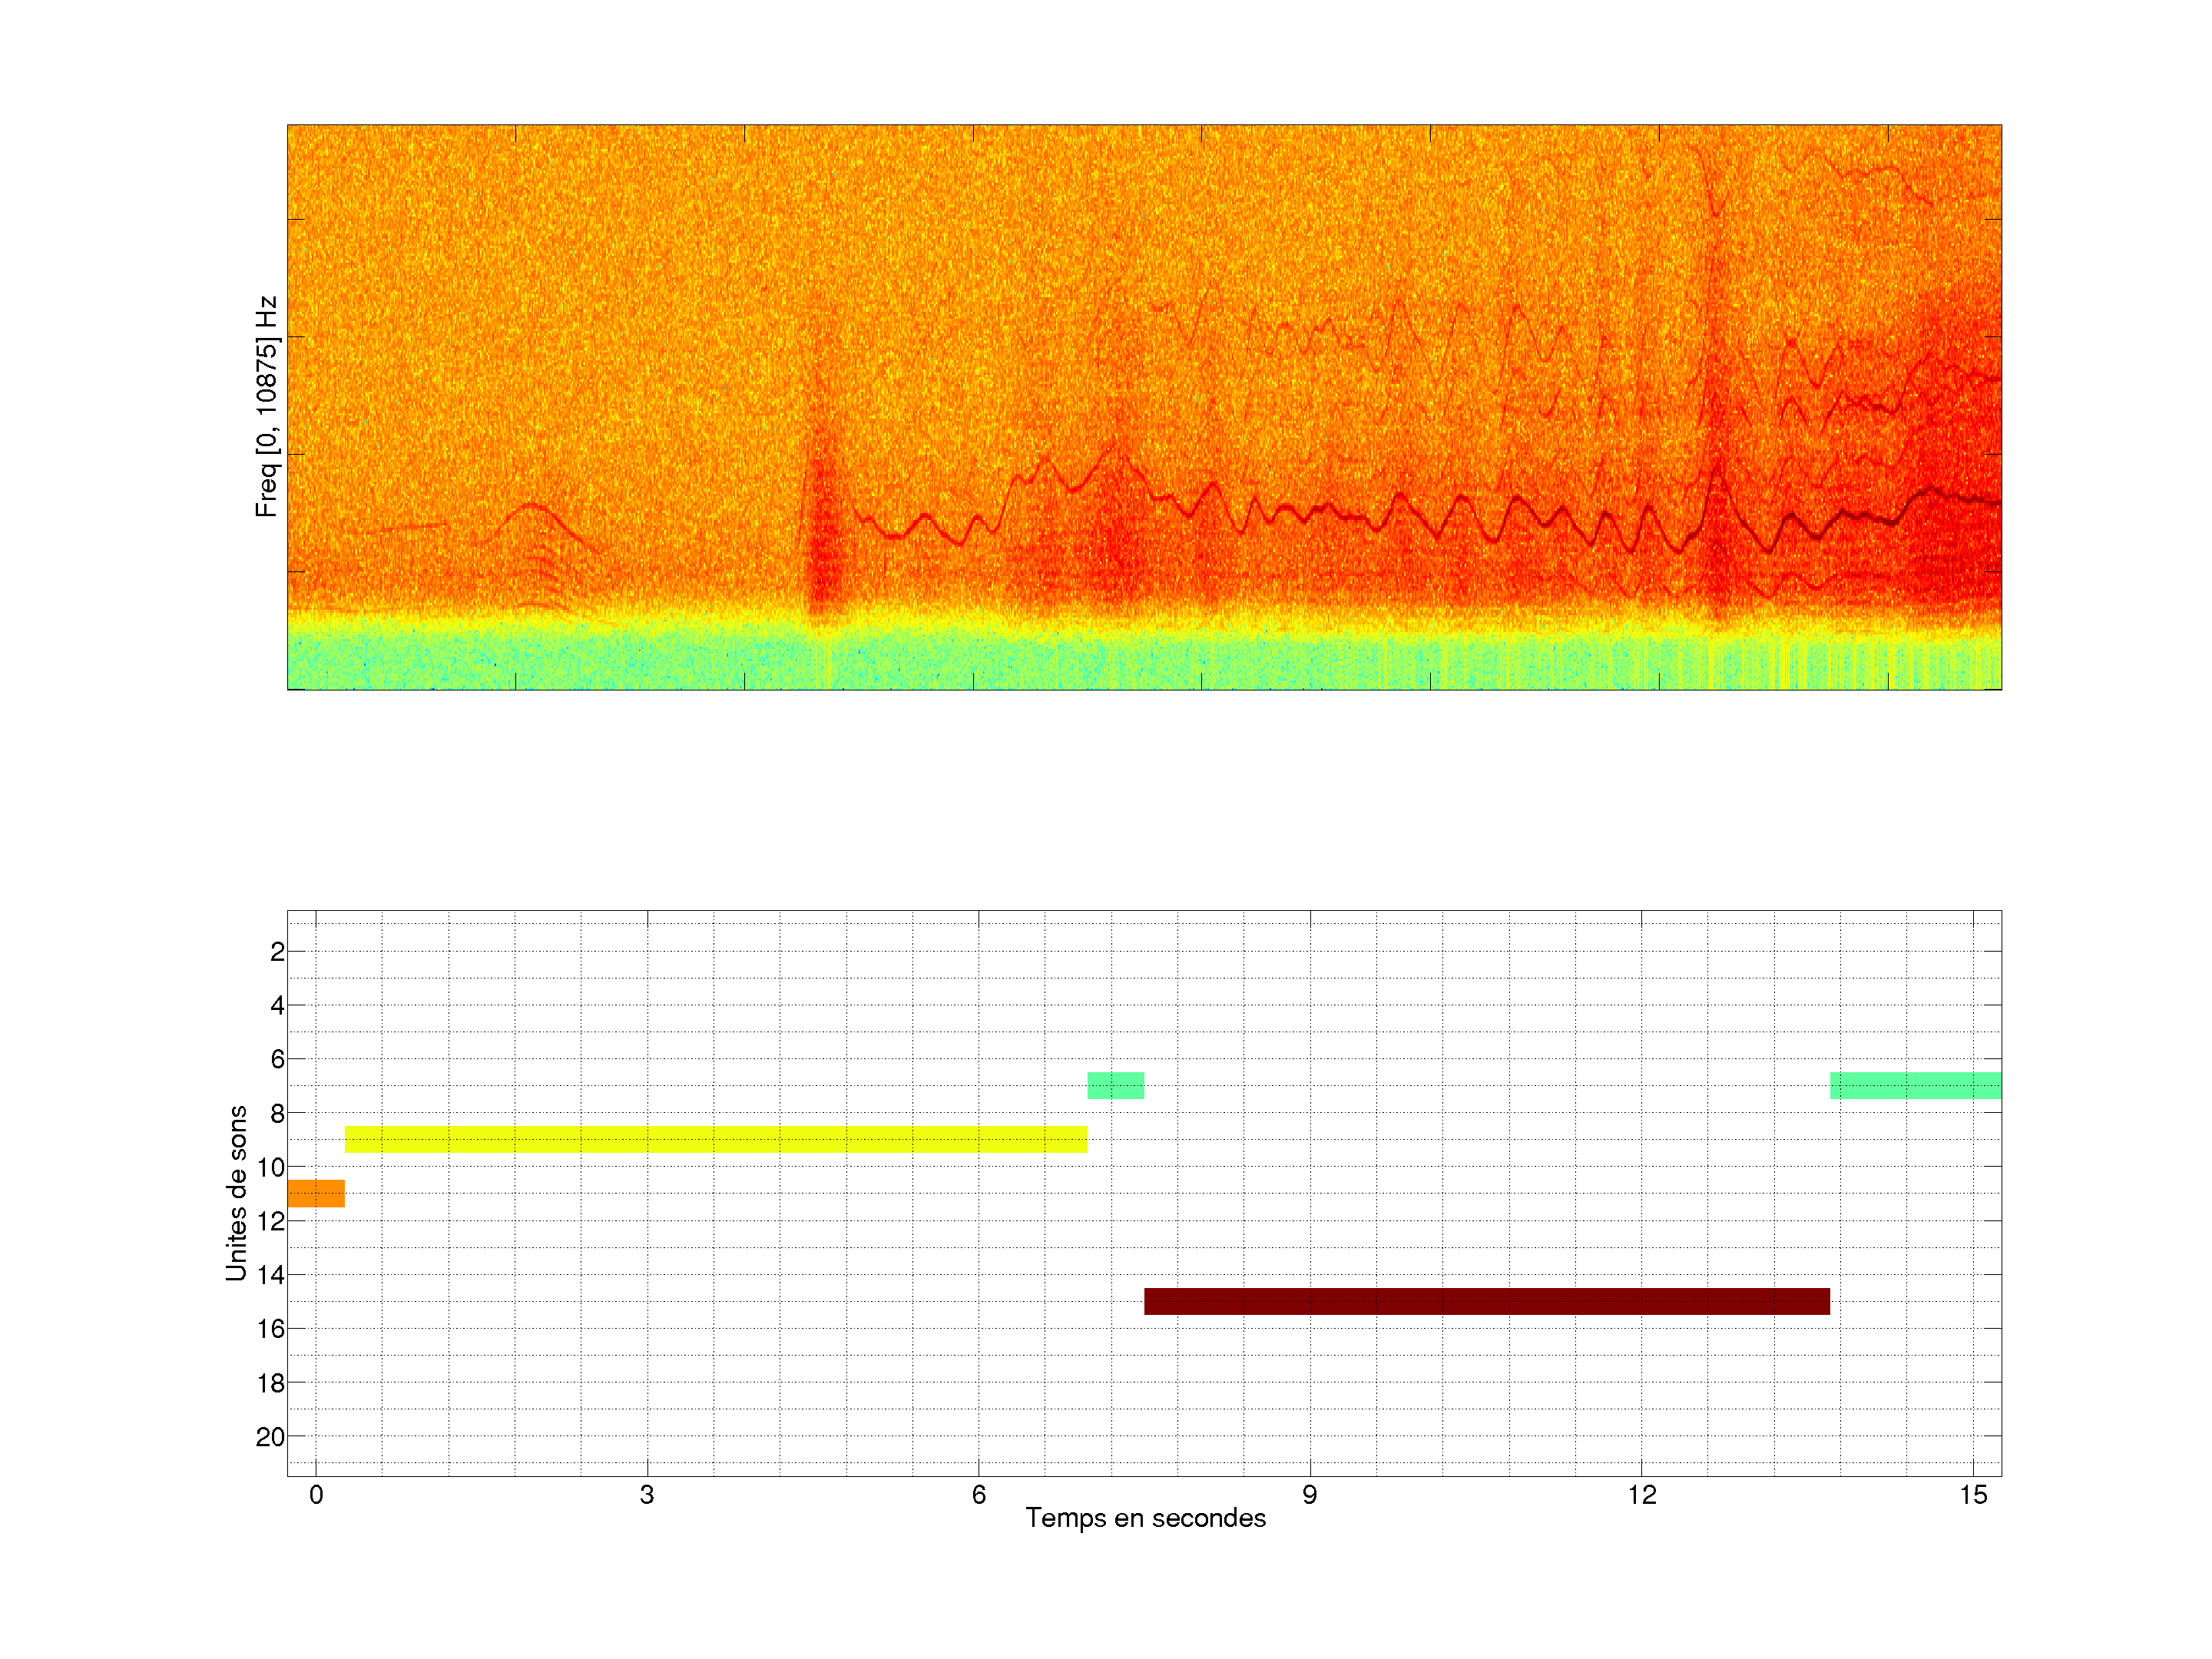Select the short green bar near 7 seconds
2212x1659 pixels.
(1116, 1085)
